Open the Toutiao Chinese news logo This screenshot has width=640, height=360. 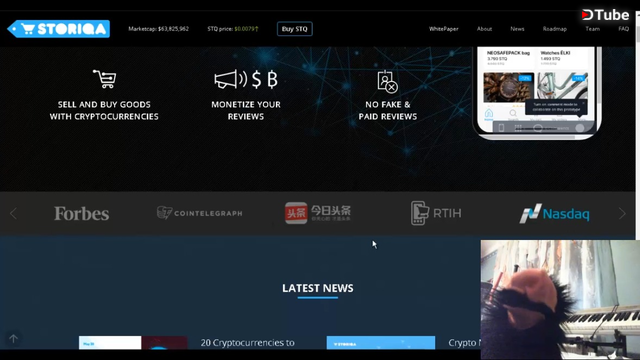coord(318,213)
